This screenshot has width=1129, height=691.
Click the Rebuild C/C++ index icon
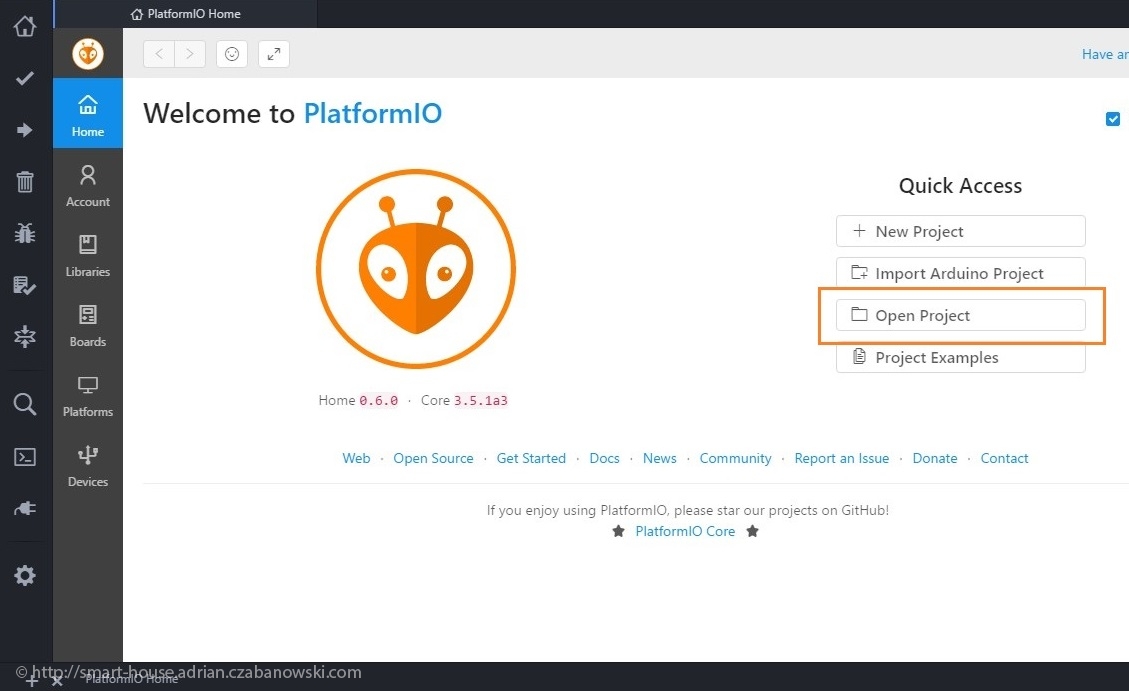pyautogui.click(x=24, y=336)
